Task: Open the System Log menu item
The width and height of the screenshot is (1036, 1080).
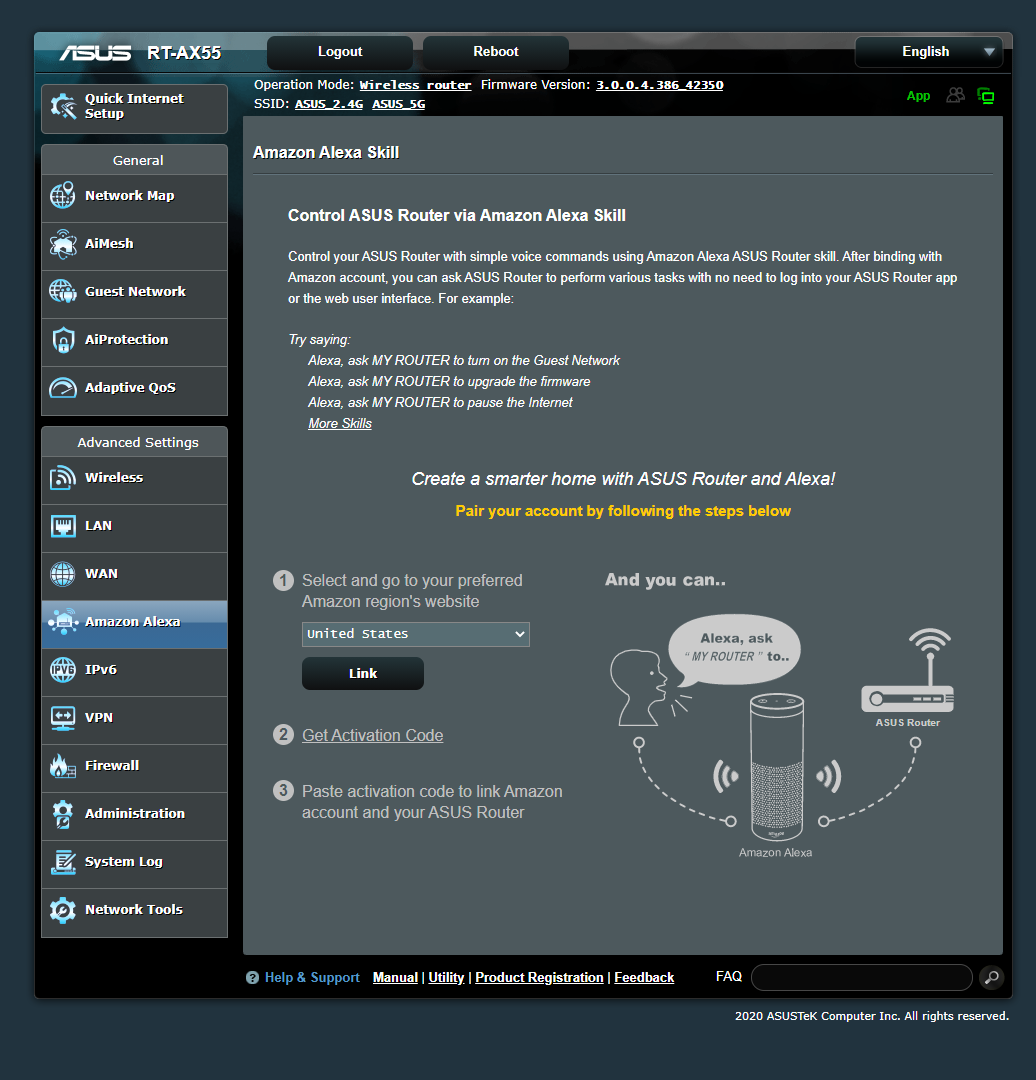Action: pyautogui.click(x=134, y=864)
